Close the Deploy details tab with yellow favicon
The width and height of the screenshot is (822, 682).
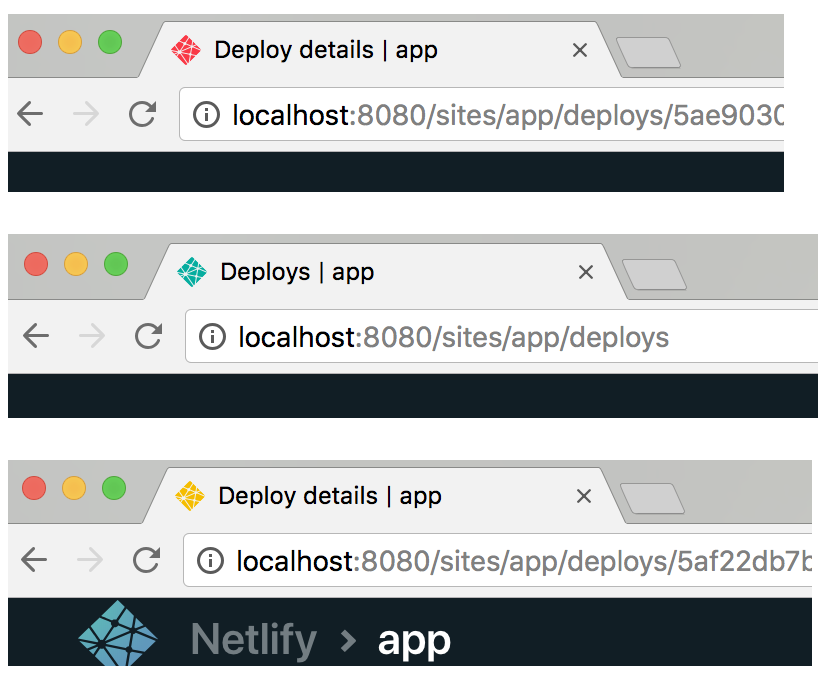(x=584, y=496)
